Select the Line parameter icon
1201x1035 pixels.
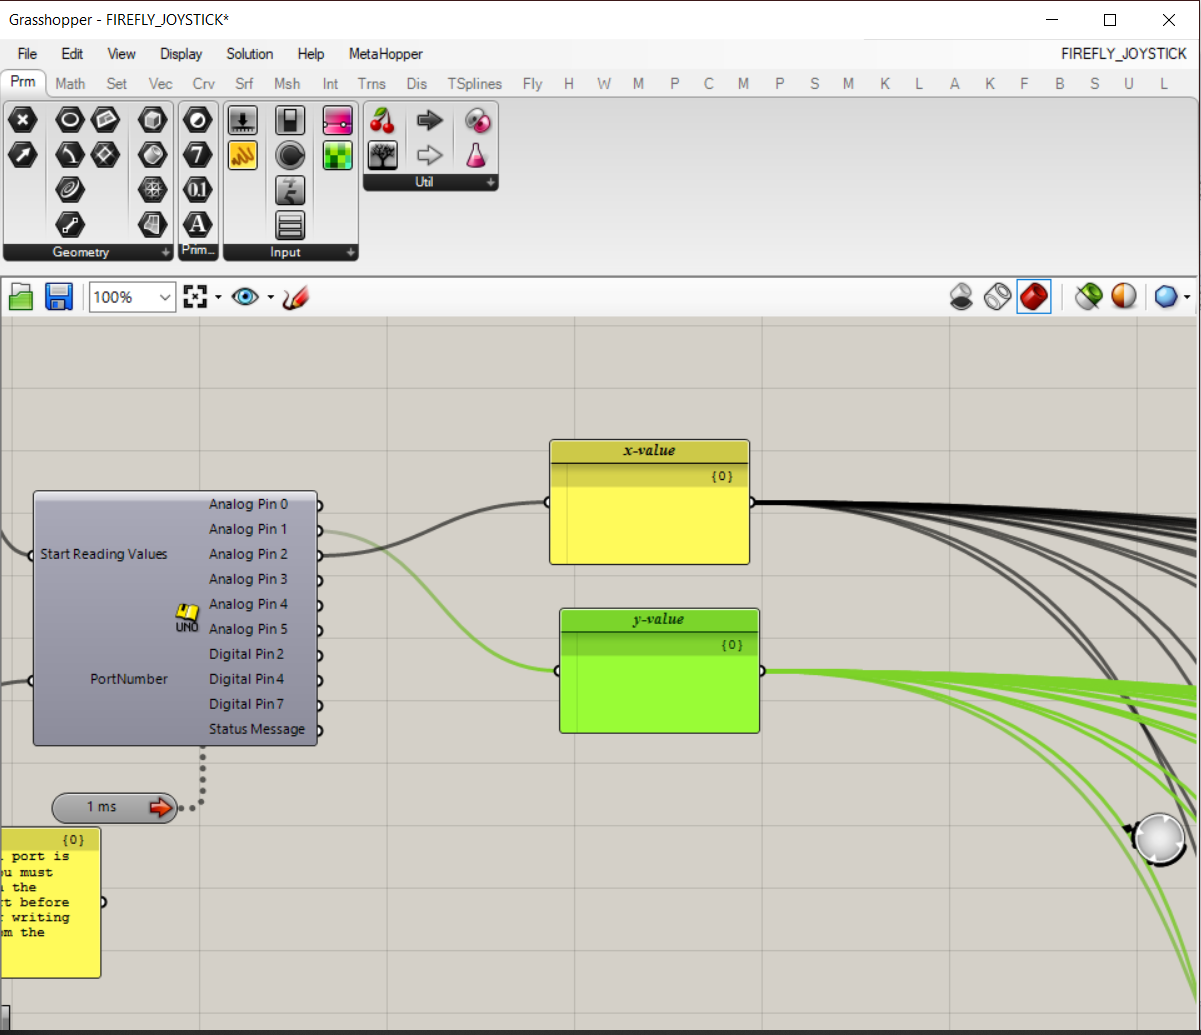point(69,224)
